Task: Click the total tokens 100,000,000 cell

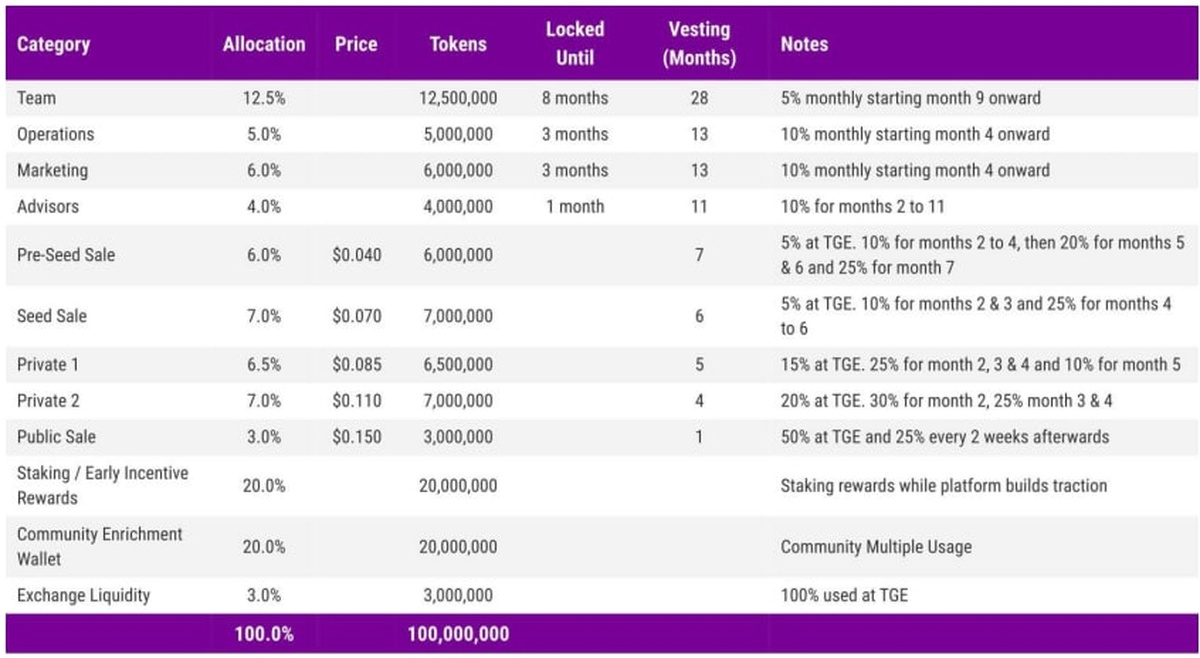Action: (x=458, y=634)
